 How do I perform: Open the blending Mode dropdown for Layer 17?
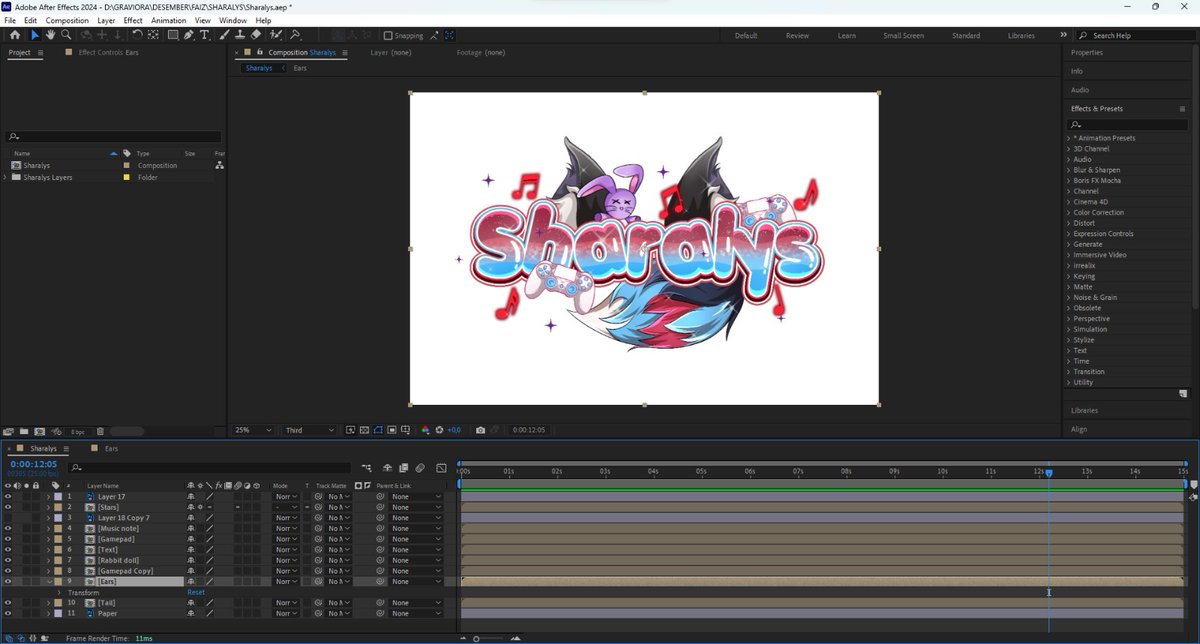tap(284, 496)
